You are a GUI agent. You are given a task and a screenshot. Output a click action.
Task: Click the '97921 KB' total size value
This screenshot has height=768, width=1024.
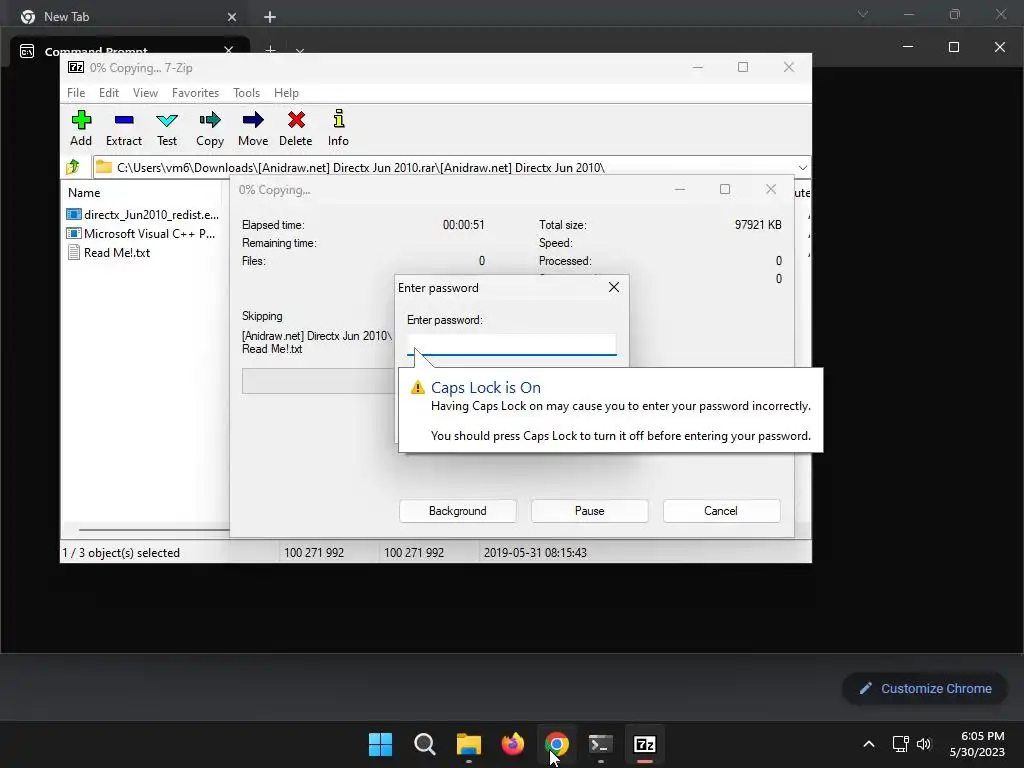pyautogui.click(x=758, y=225)
